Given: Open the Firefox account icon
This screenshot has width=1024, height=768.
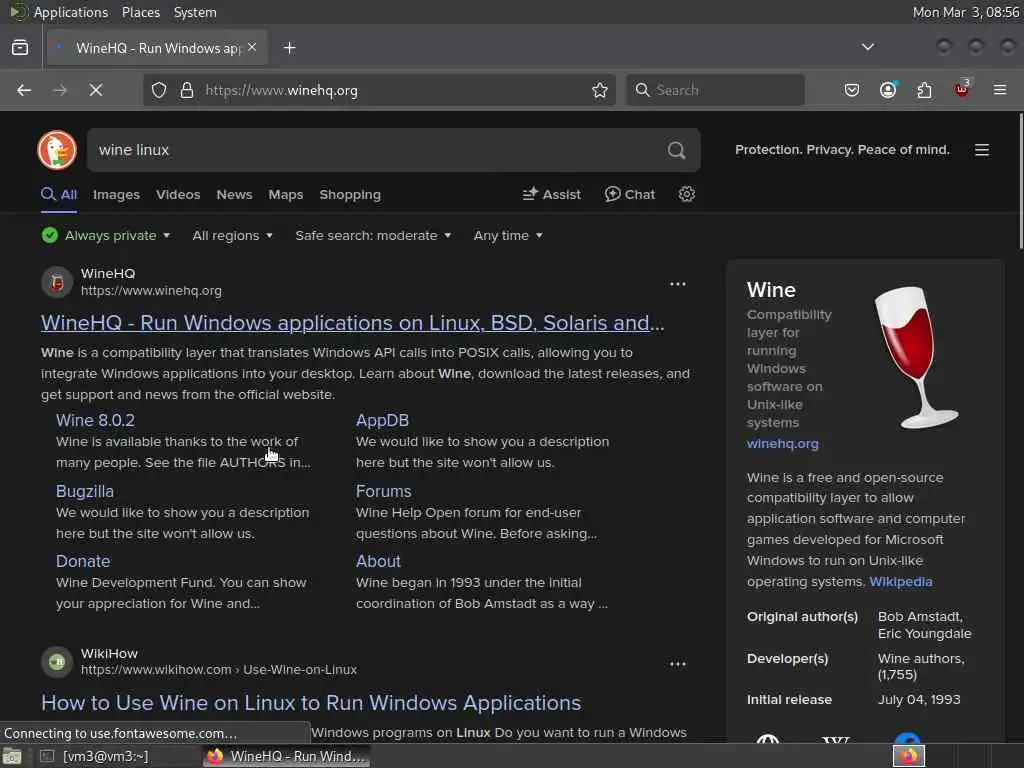Looking at the screenshot, I should pyautogui.click(x=888, y=90).
